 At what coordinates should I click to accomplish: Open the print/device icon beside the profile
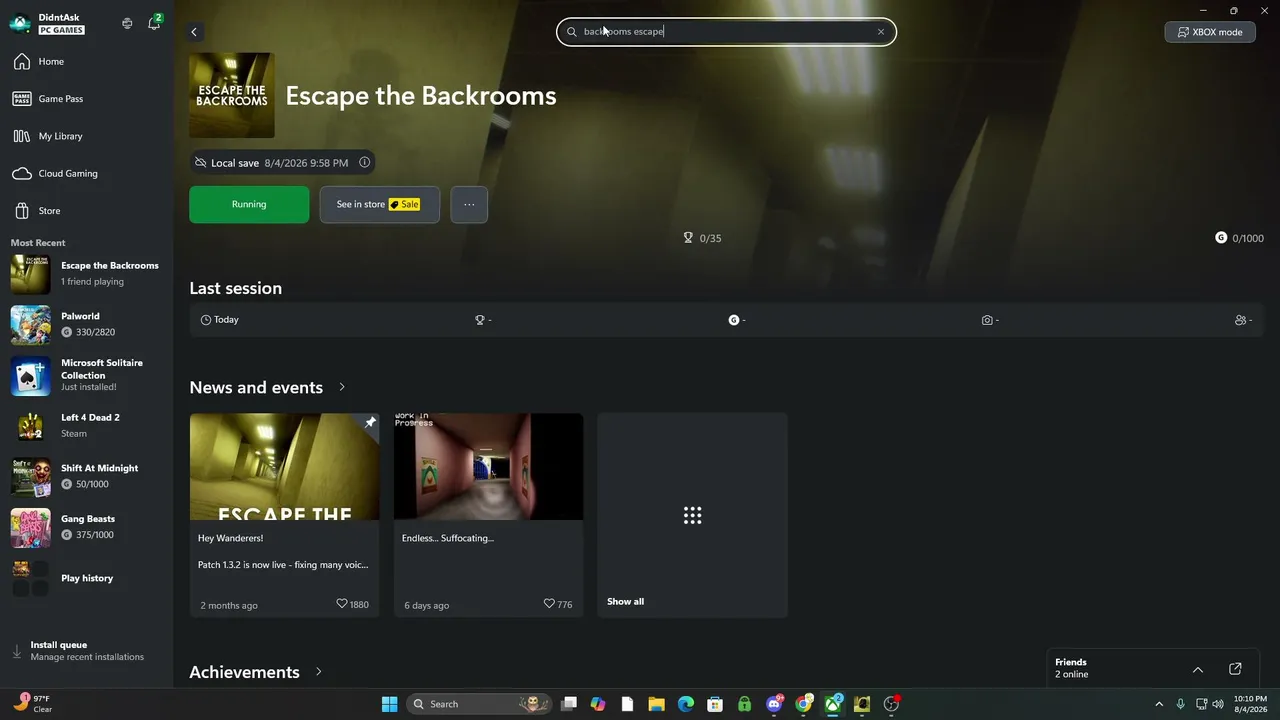click(x=127, y=23)
